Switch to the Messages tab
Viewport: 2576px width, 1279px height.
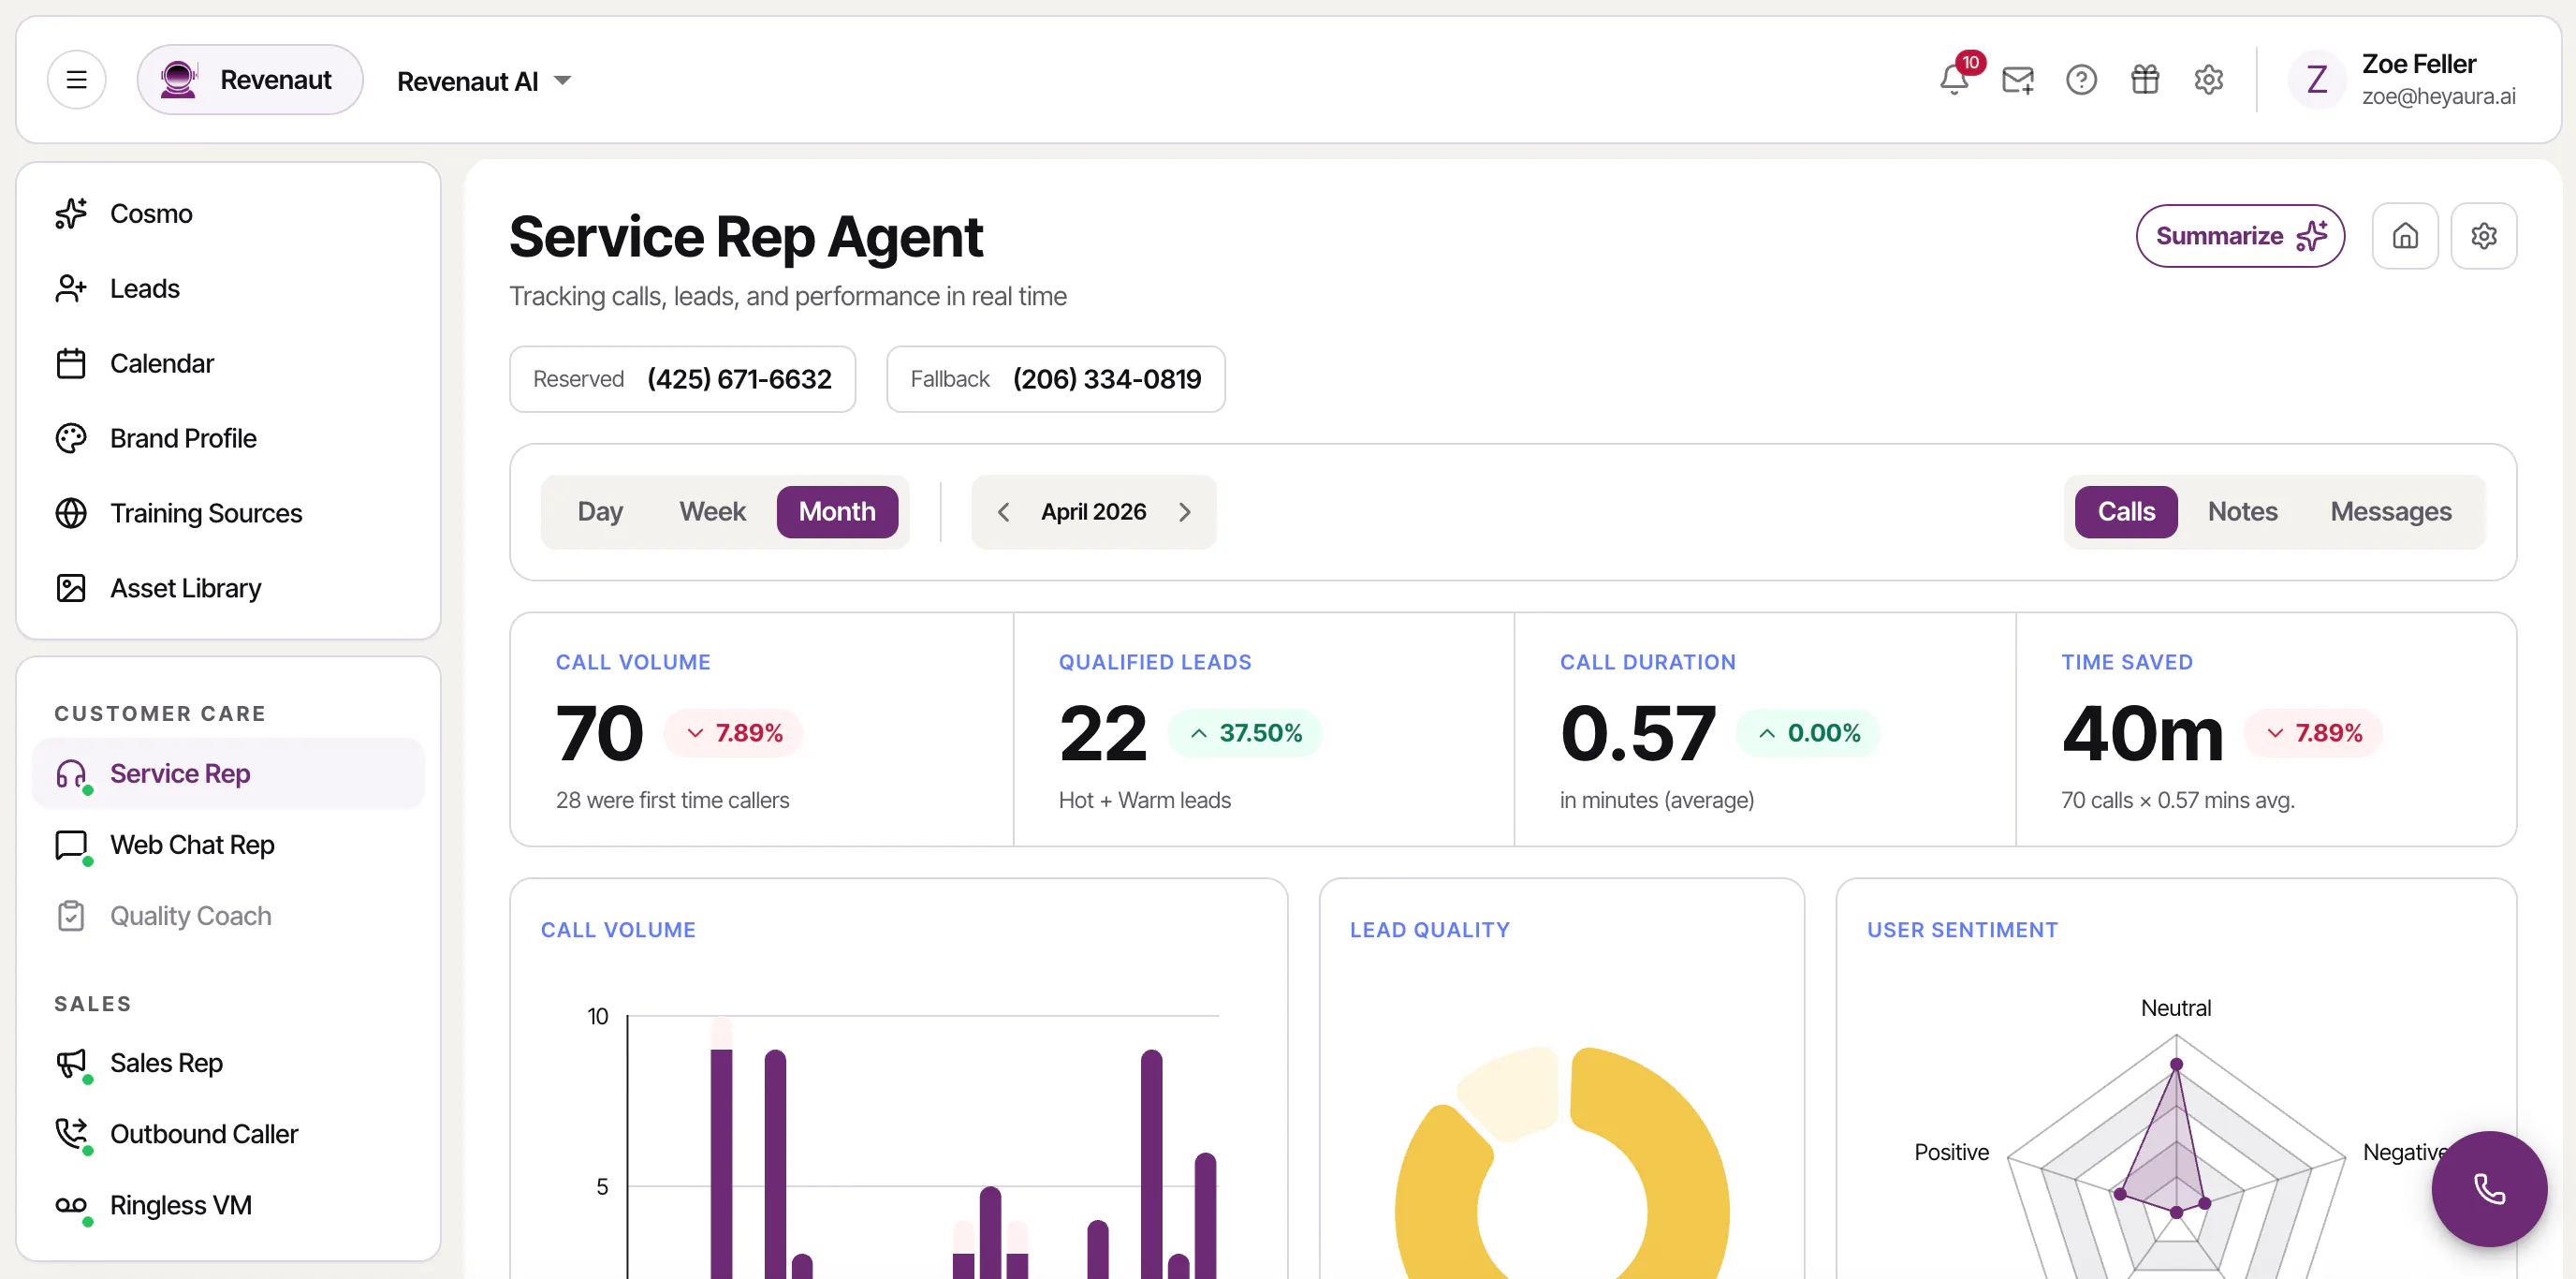[2391, 511]
